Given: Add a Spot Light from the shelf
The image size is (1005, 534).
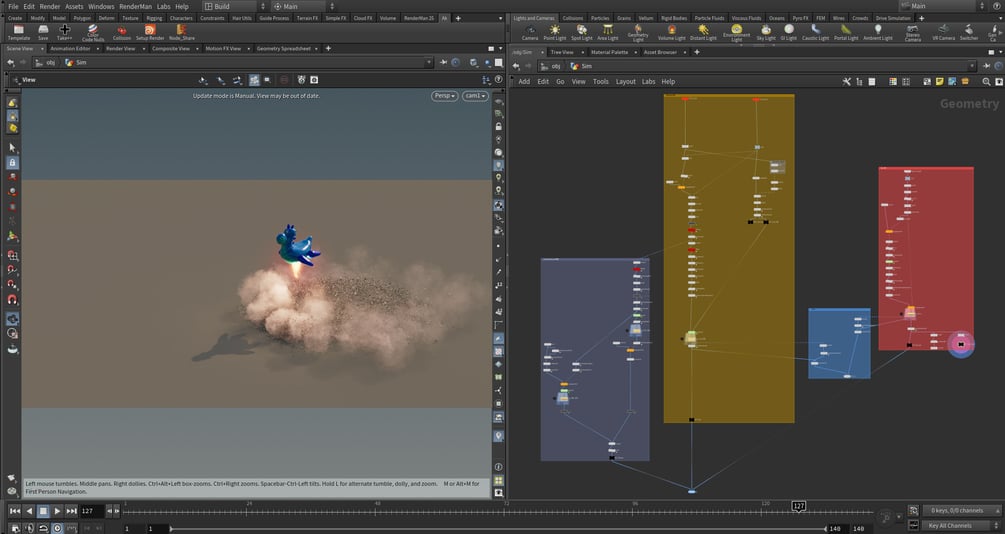Looking at the screenshot, I should click(581, 33).
